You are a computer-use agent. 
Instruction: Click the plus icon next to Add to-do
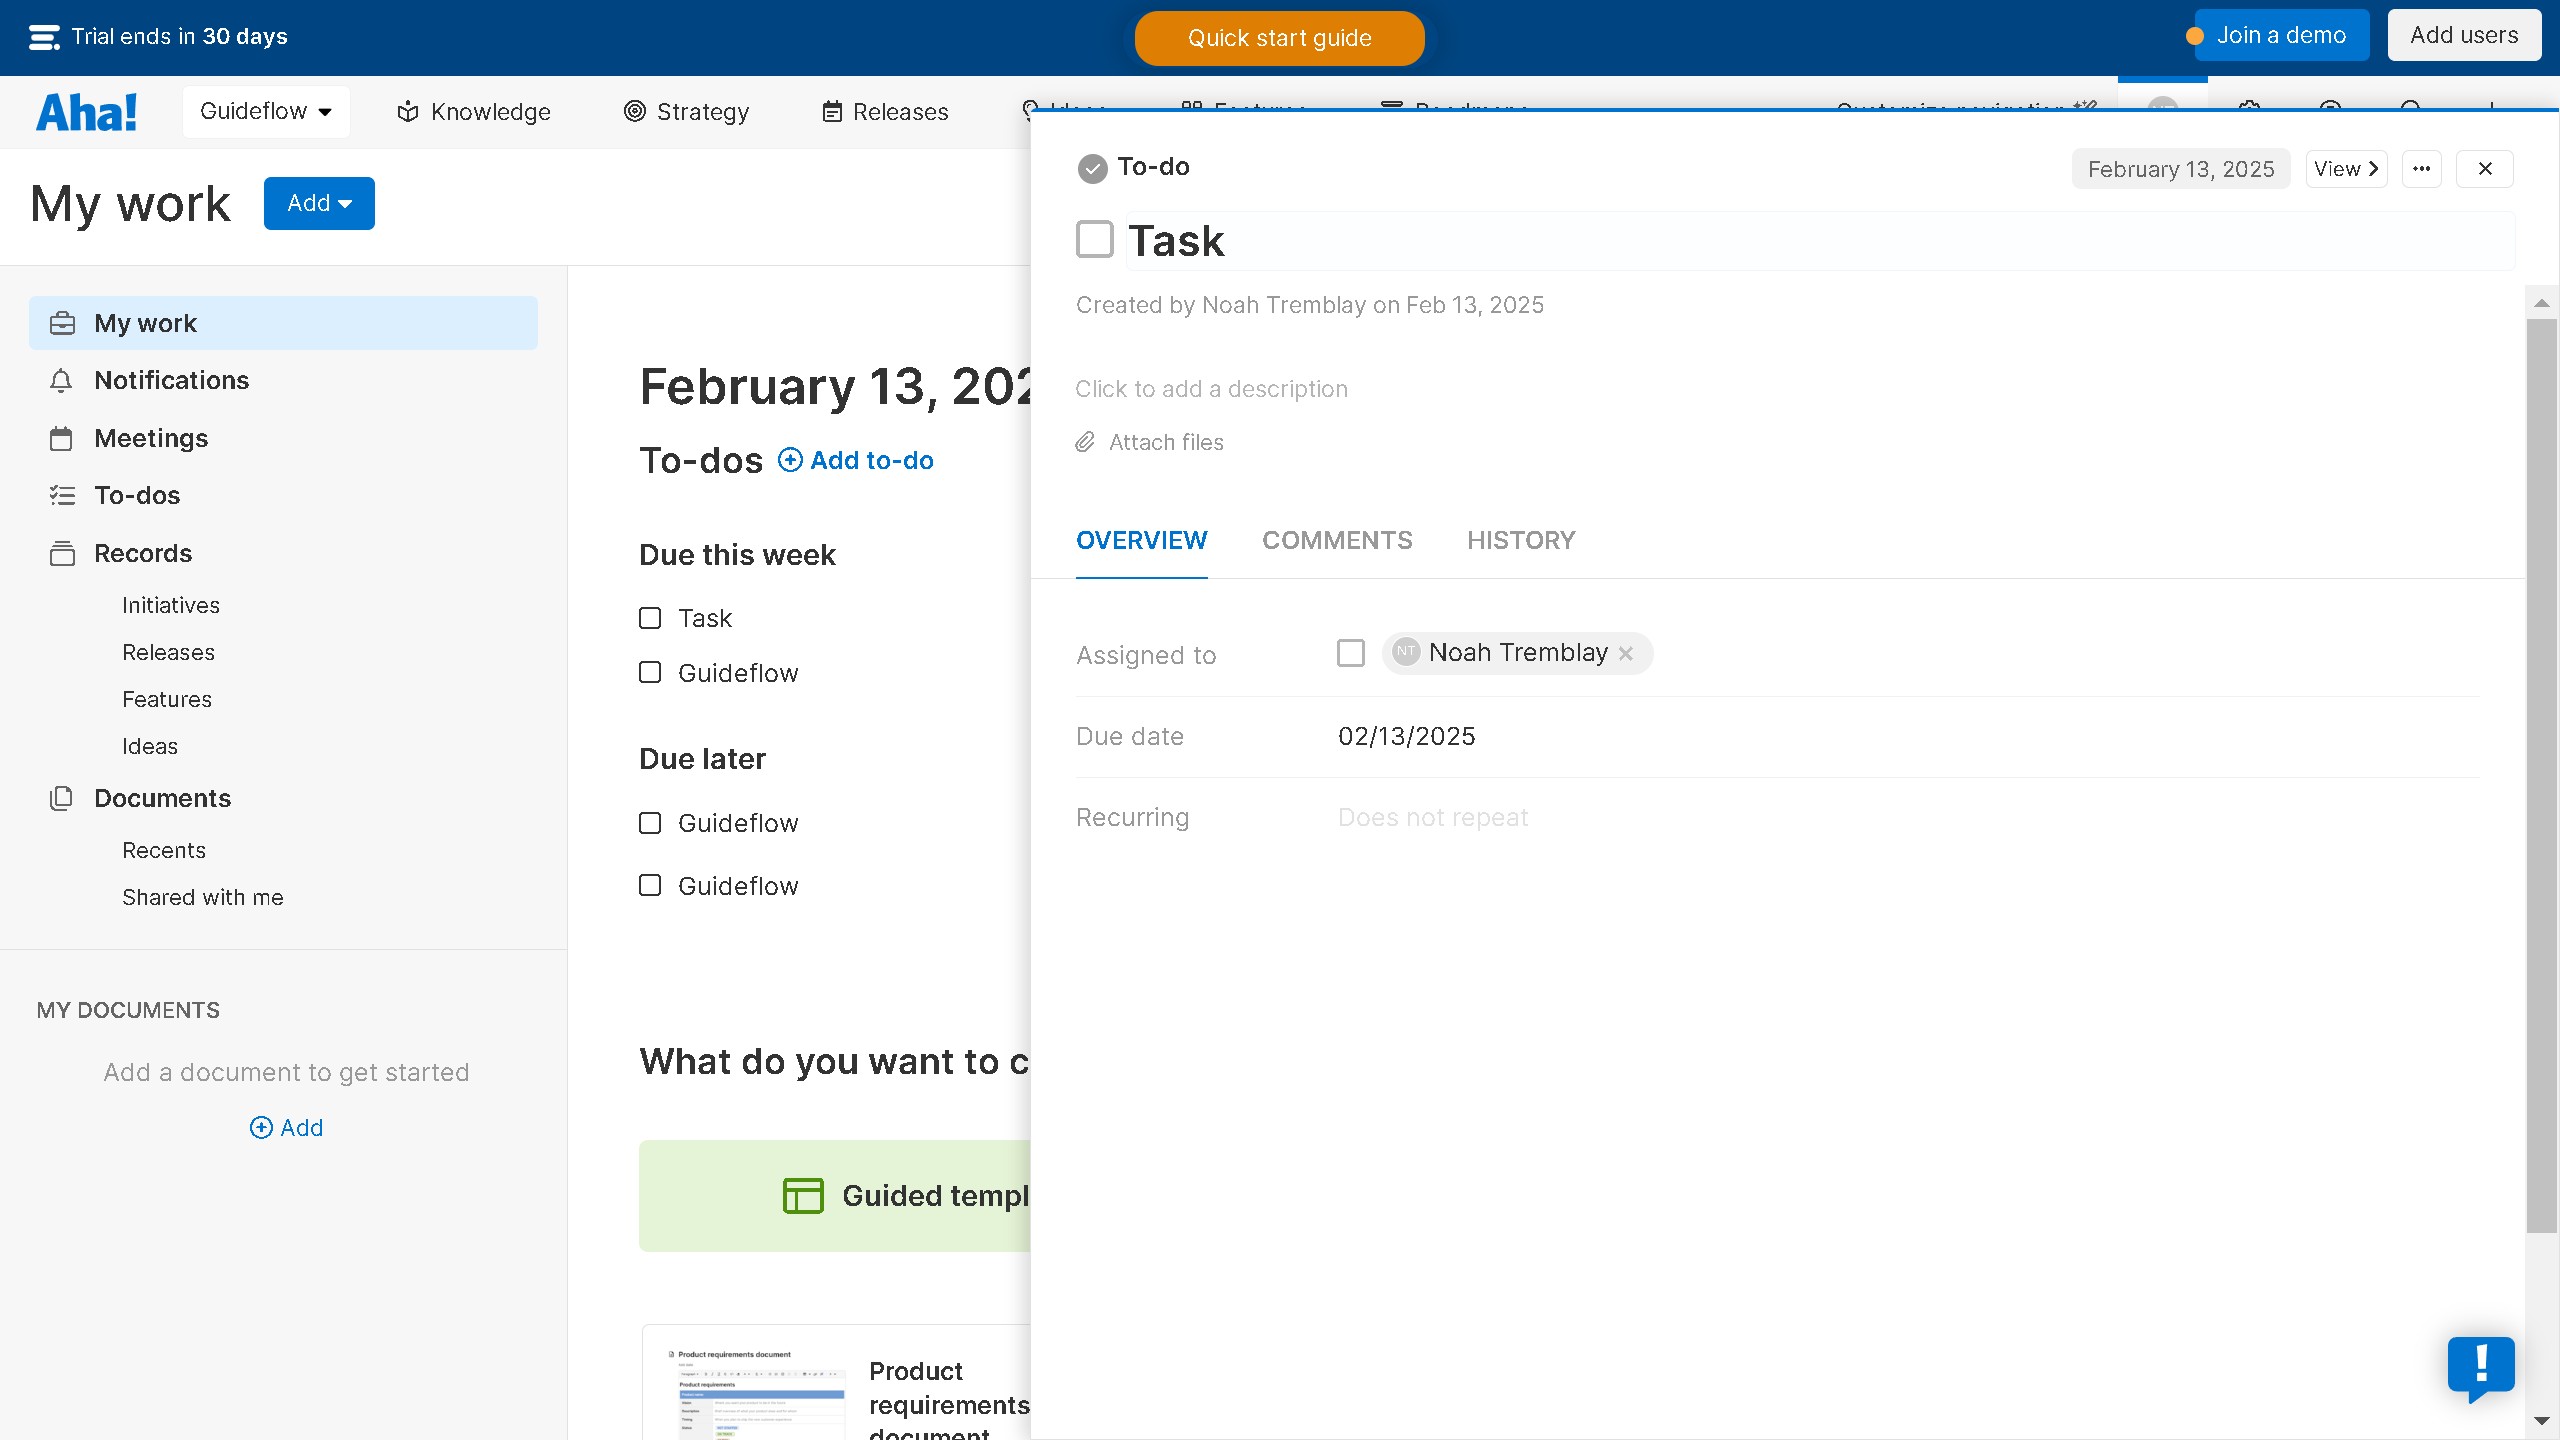click(790, 460)
